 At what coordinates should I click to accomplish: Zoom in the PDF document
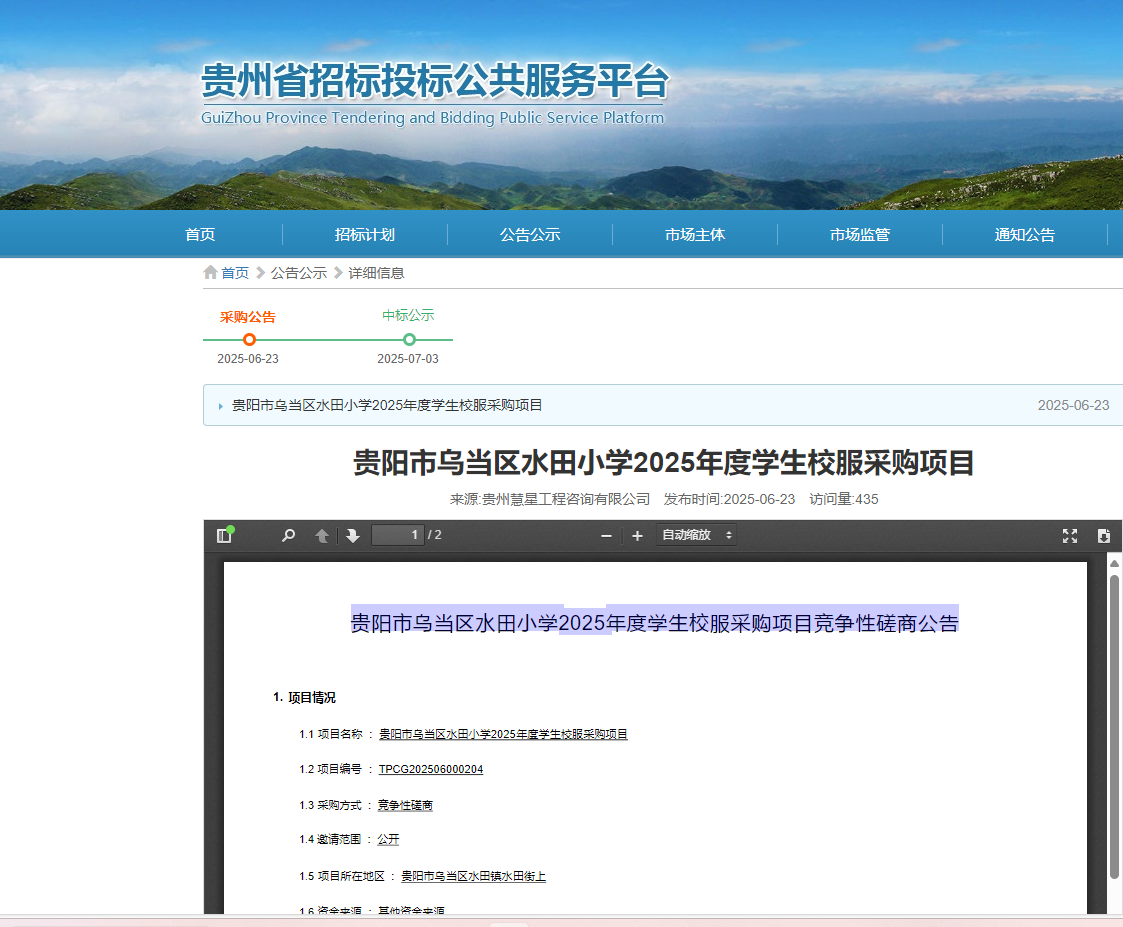(637, 536)
